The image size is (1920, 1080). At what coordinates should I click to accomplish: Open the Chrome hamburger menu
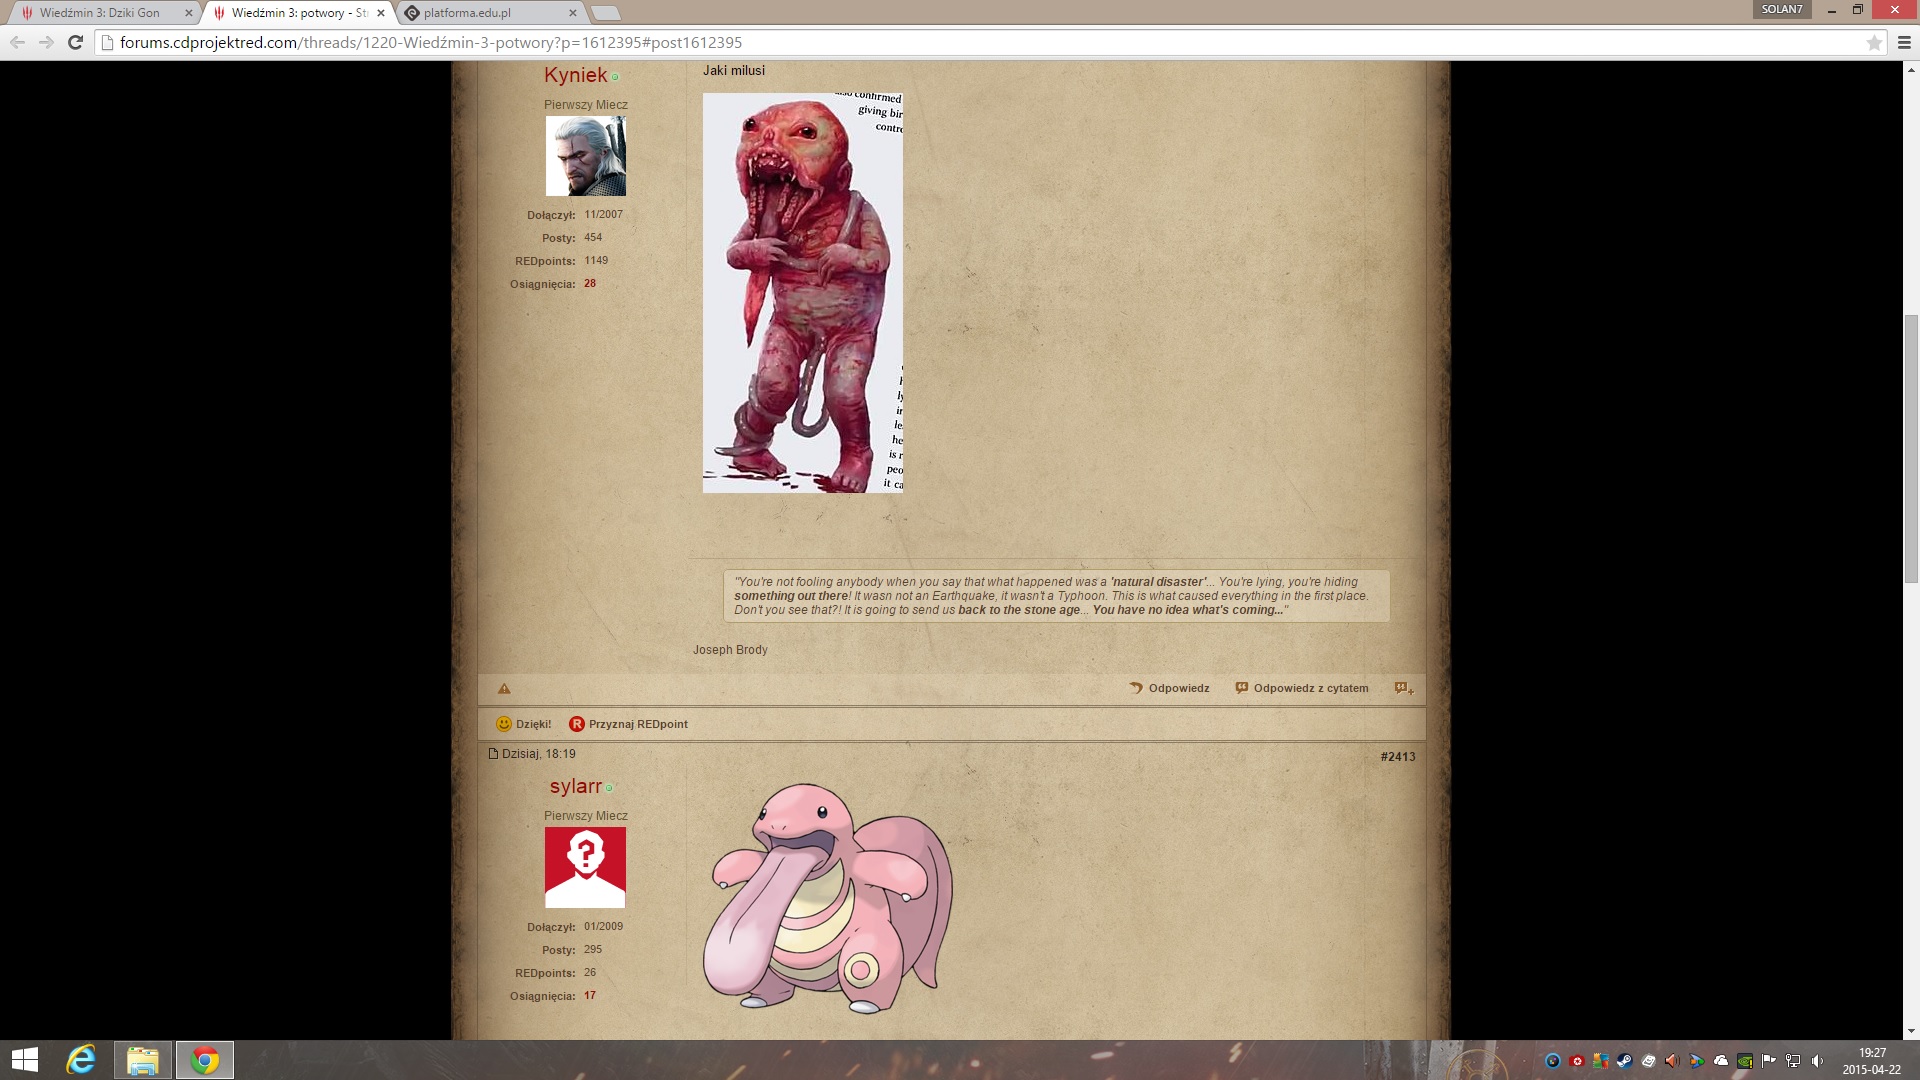pos(1904,42)
